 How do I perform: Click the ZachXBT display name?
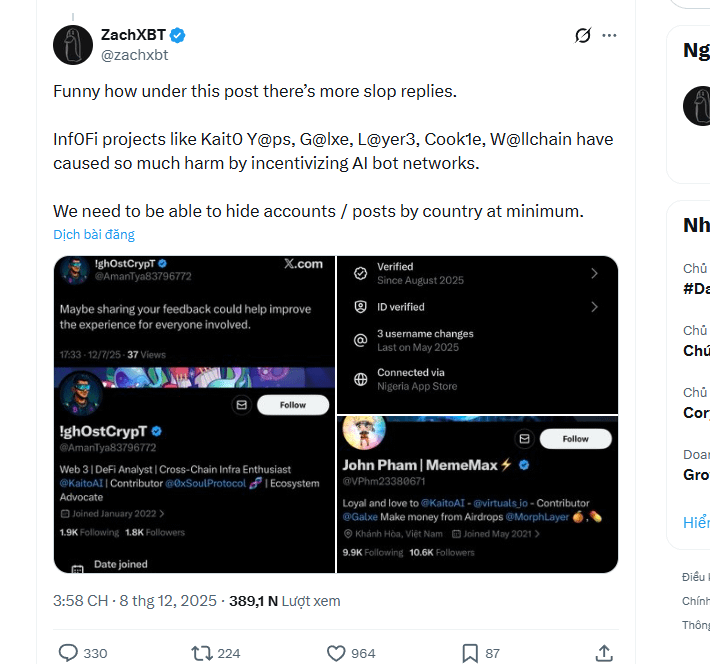(133, 35)
